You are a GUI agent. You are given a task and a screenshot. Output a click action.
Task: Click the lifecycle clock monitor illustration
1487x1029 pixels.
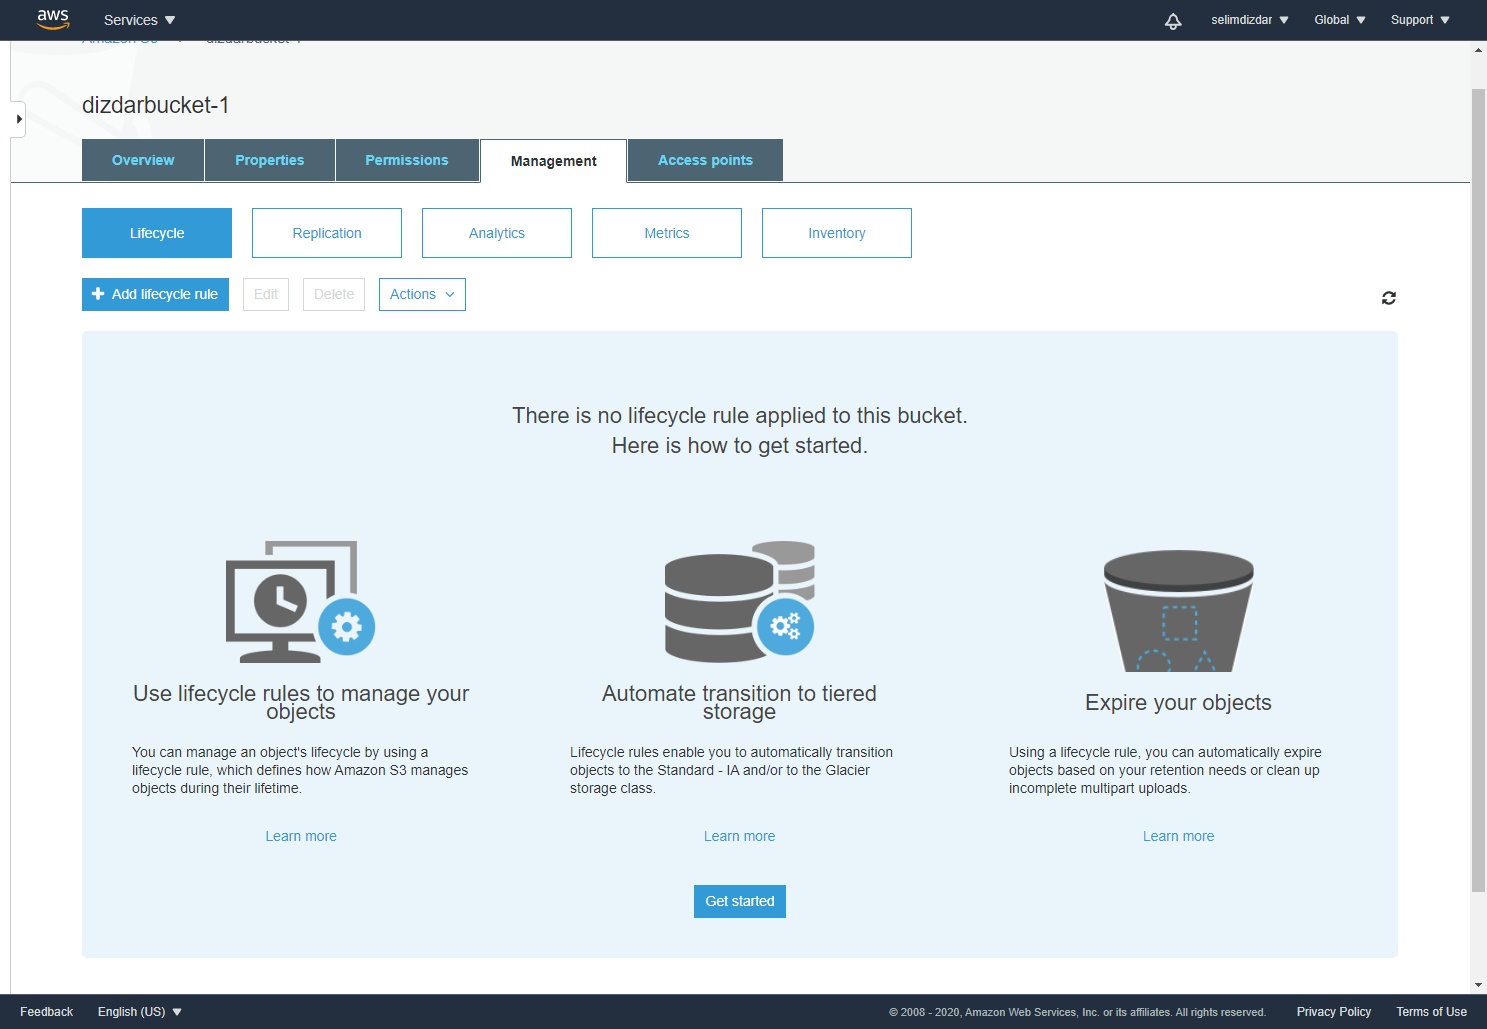click(x=300, y=601)
